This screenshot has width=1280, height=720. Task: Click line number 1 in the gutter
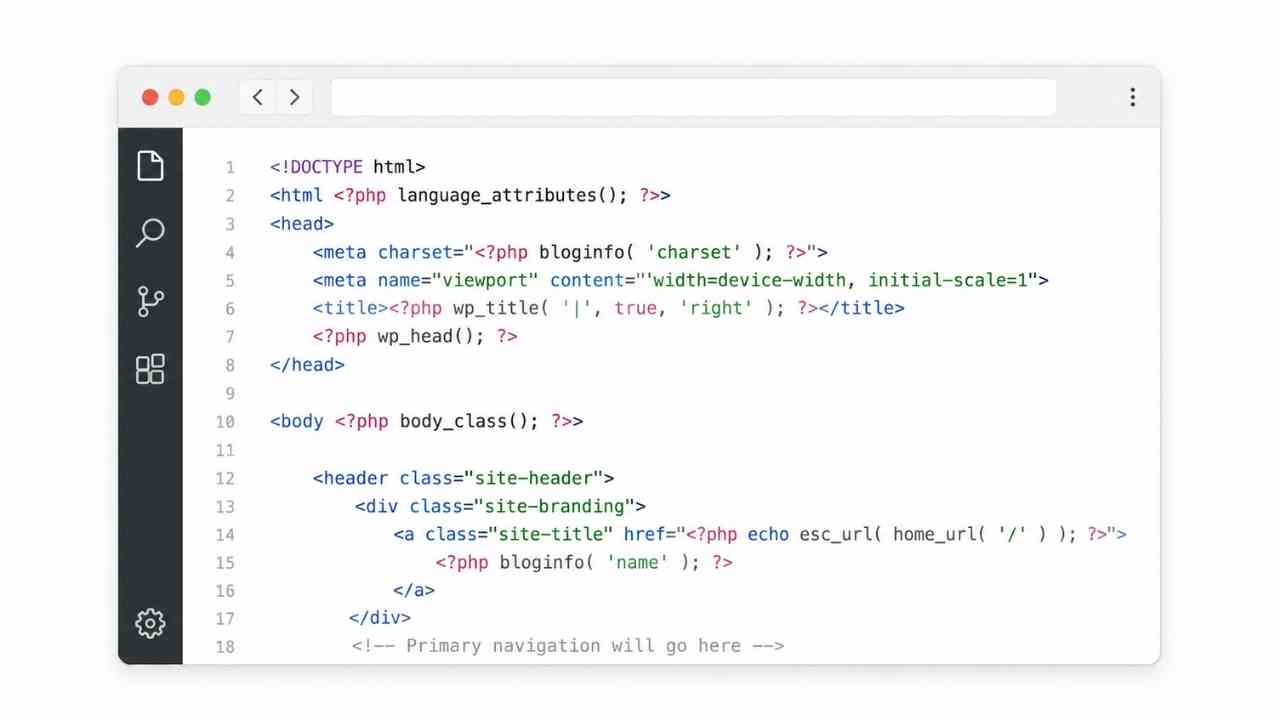coord(230,167)
